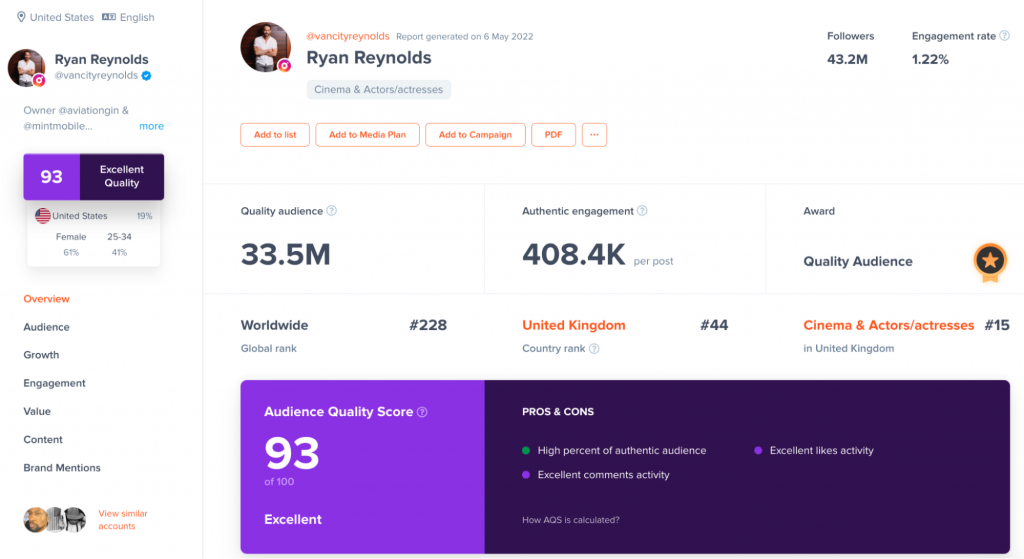Click Excellent comments activity text
Image resolution: width=1024 pixels, height=559 pixels.
[x=603, y=475]
